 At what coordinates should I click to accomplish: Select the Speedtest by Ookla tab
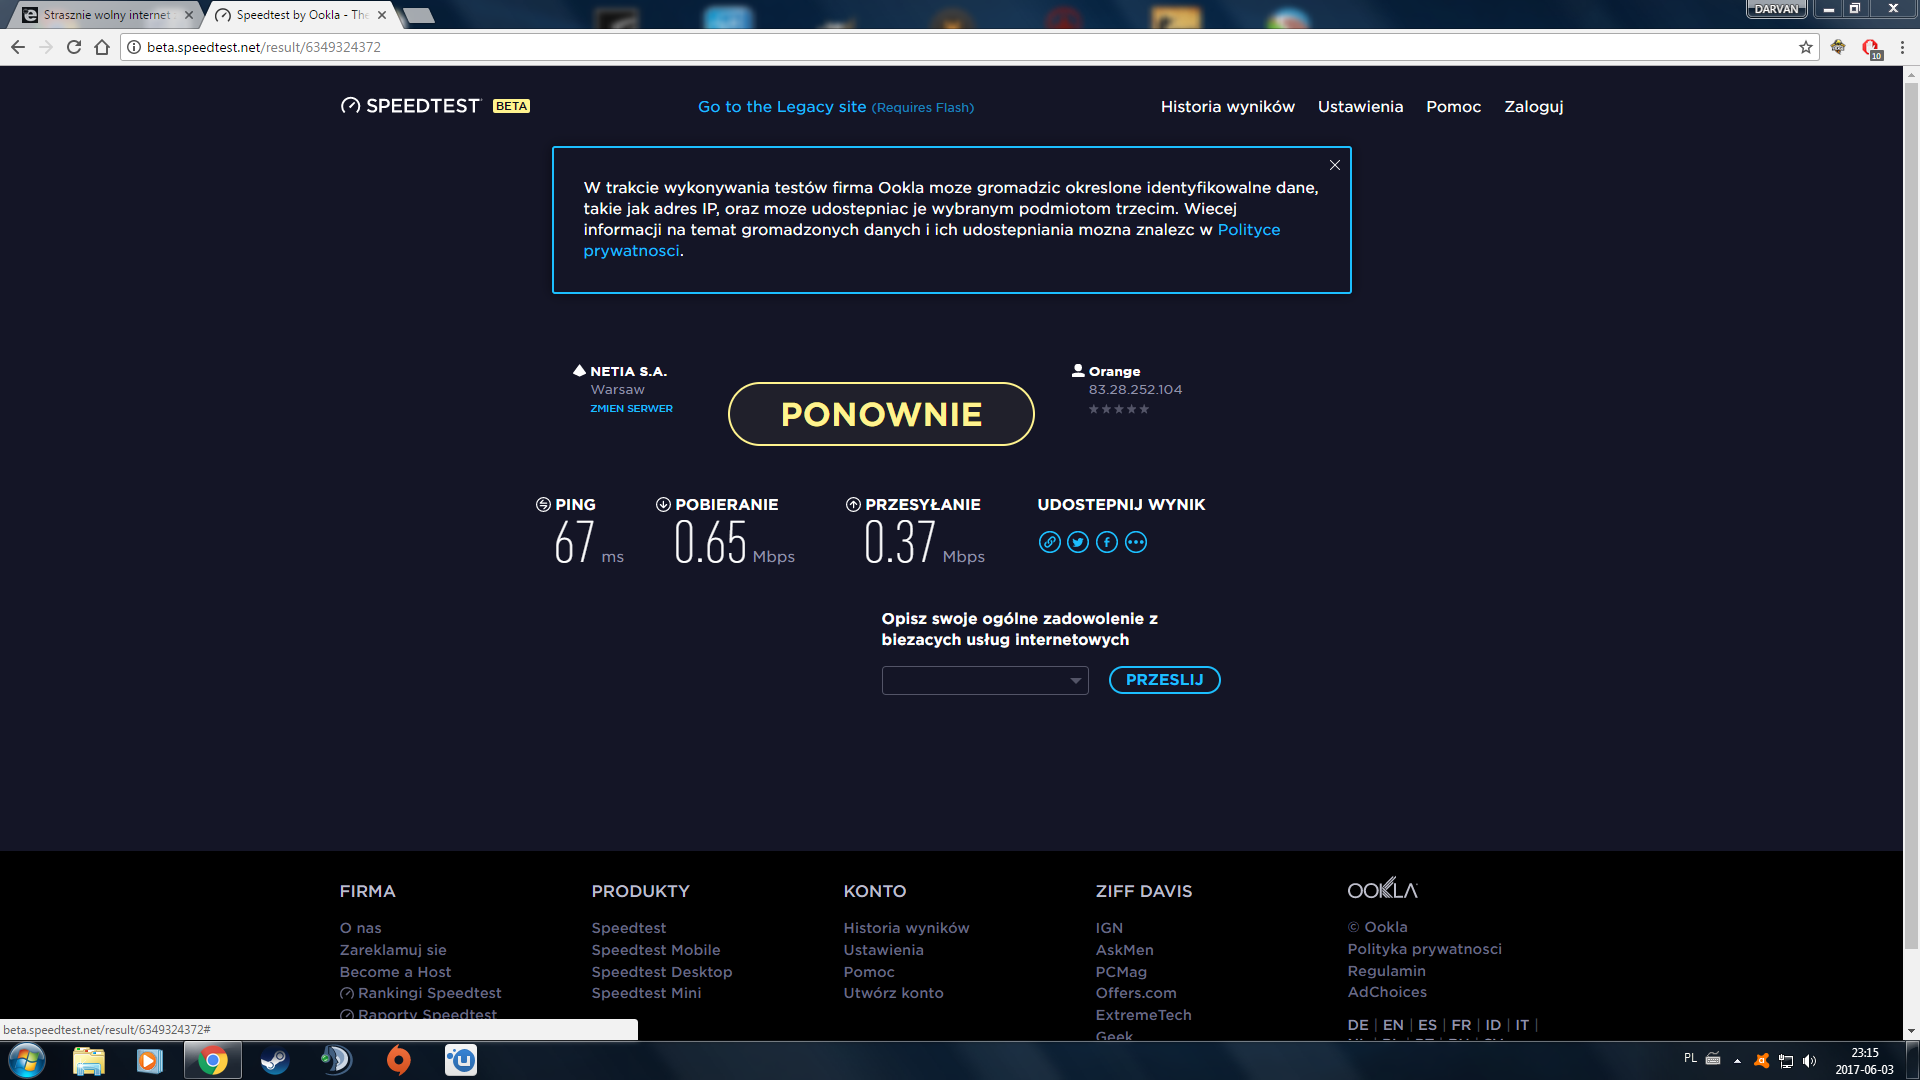point(302,15)
